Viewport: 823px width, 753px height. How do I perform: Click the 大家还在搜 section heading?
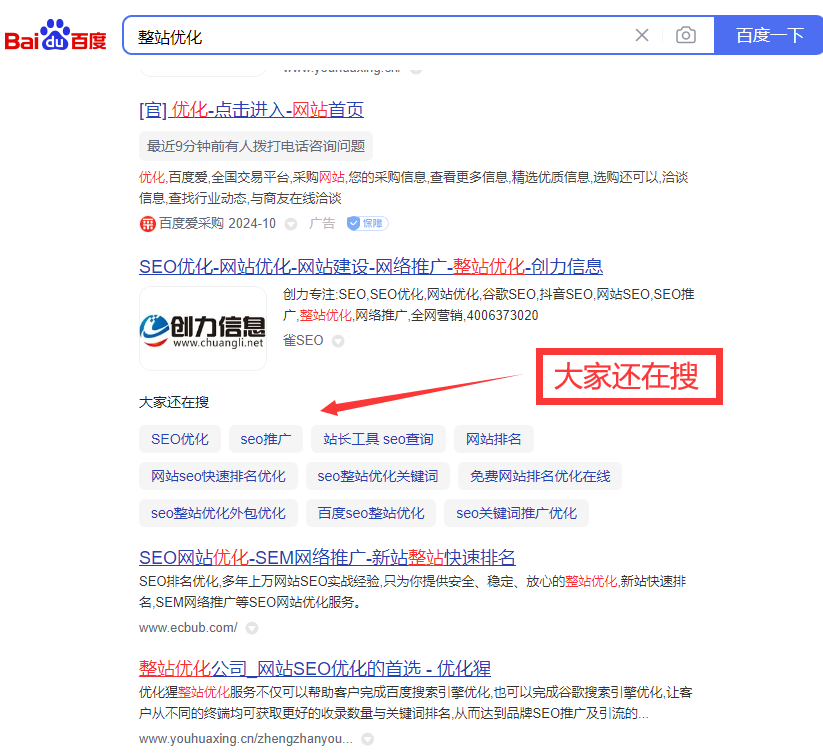(x=174, y=402)
